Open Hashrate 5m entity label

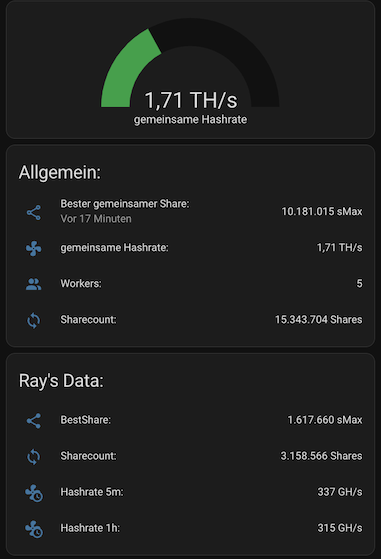click(x=92, y=492)
